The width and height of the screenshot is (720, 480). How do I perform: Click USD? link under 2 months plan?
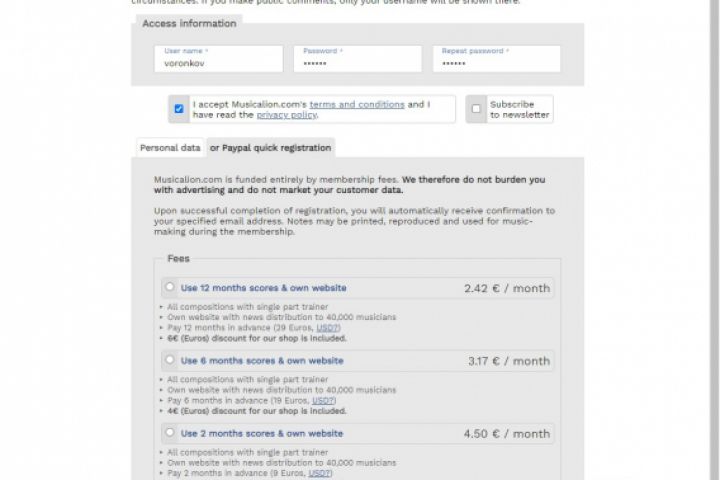coord(319,473)
